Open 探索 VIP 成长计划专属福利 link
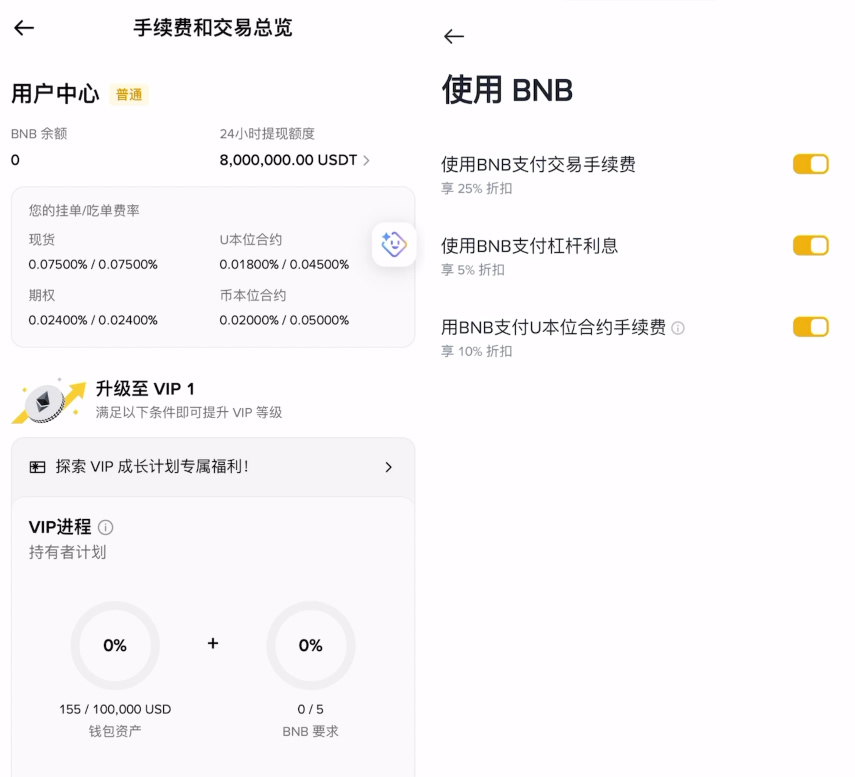The image size is (855, 777). pos(213,467)
